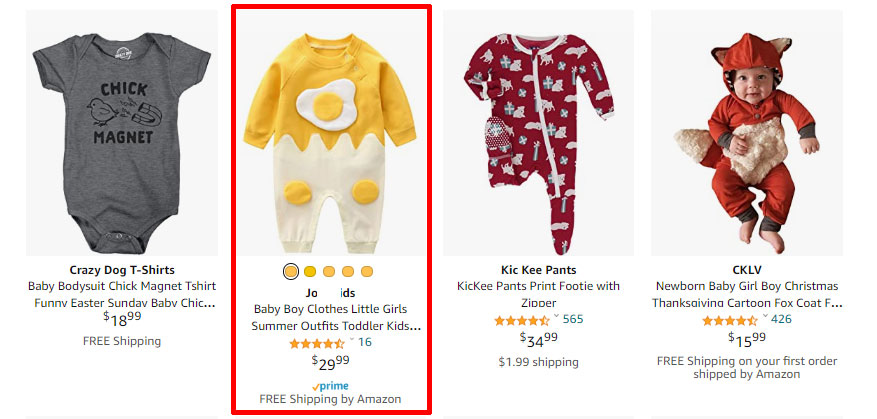
Task: Click the Prime badge icon
Action: pyautogui.click(x=330, y=385)
